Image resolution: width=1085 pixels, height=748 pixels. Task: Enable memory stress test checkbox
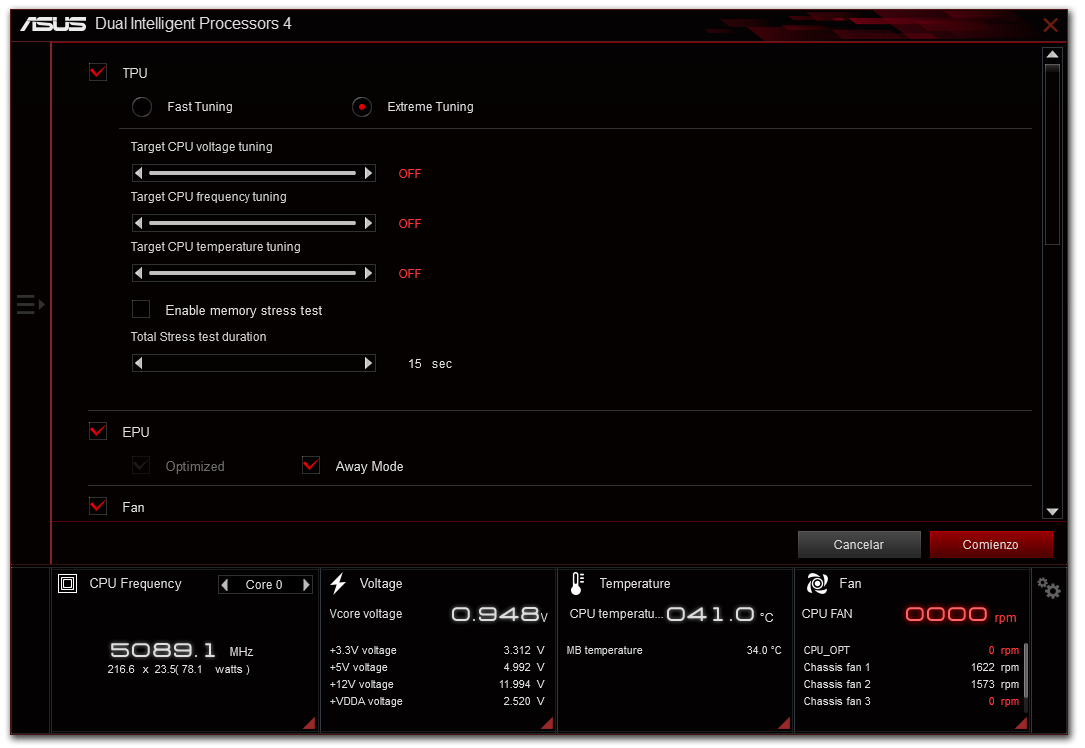[x=141, y=309]
